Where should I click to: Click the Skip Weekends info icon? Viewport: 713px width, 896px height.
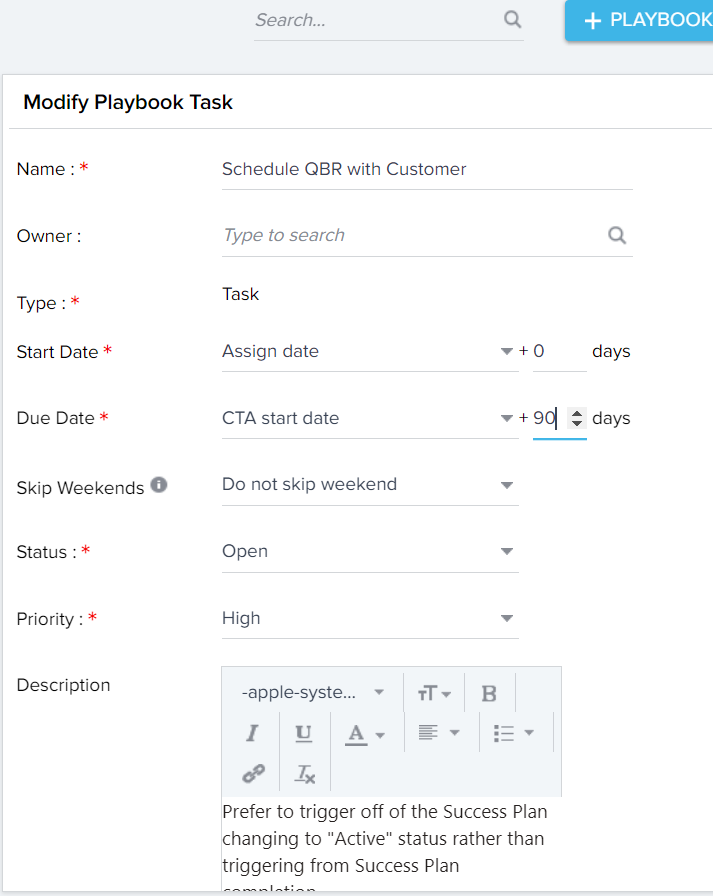(159, 485)
